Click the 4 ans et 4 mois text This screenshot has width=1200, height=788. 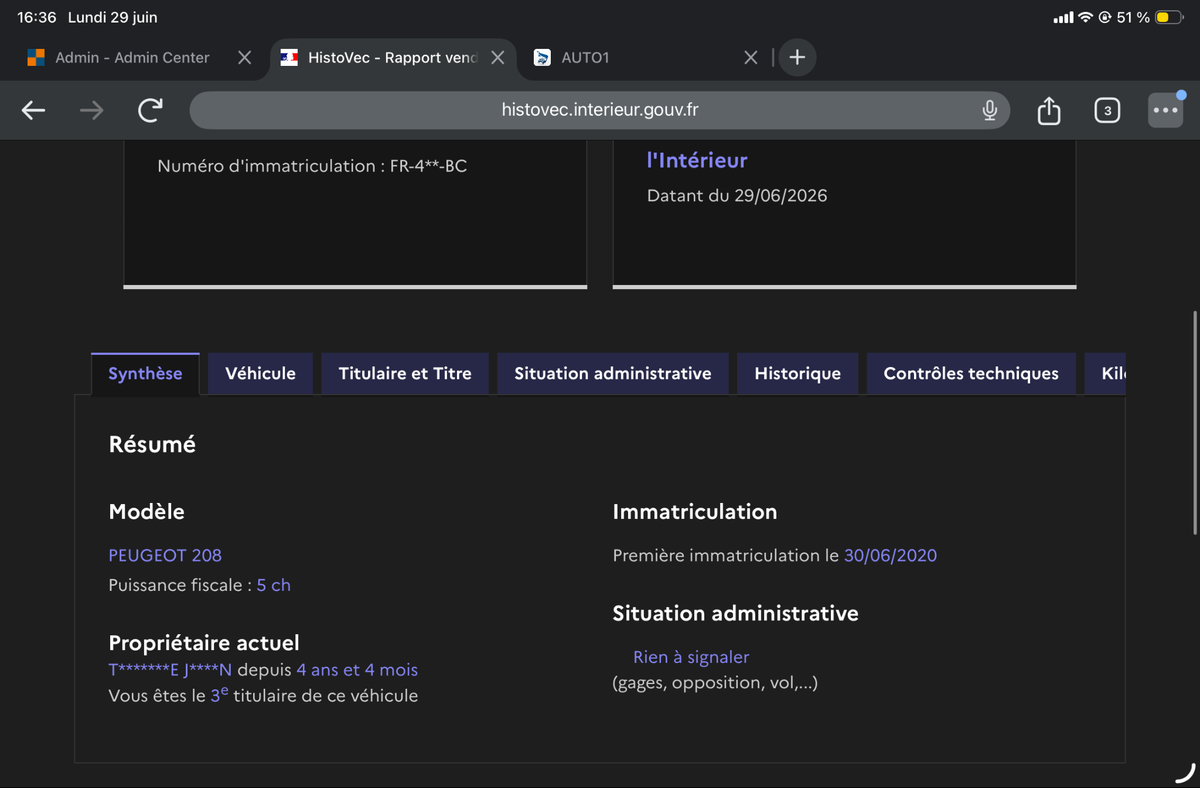pyautogui.click(x=357, y=670)
